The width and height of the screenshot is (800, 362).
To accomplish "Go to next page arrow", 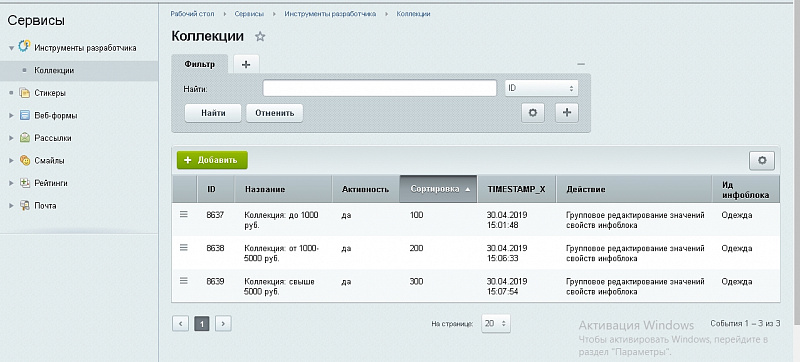I will coord(223,323).
